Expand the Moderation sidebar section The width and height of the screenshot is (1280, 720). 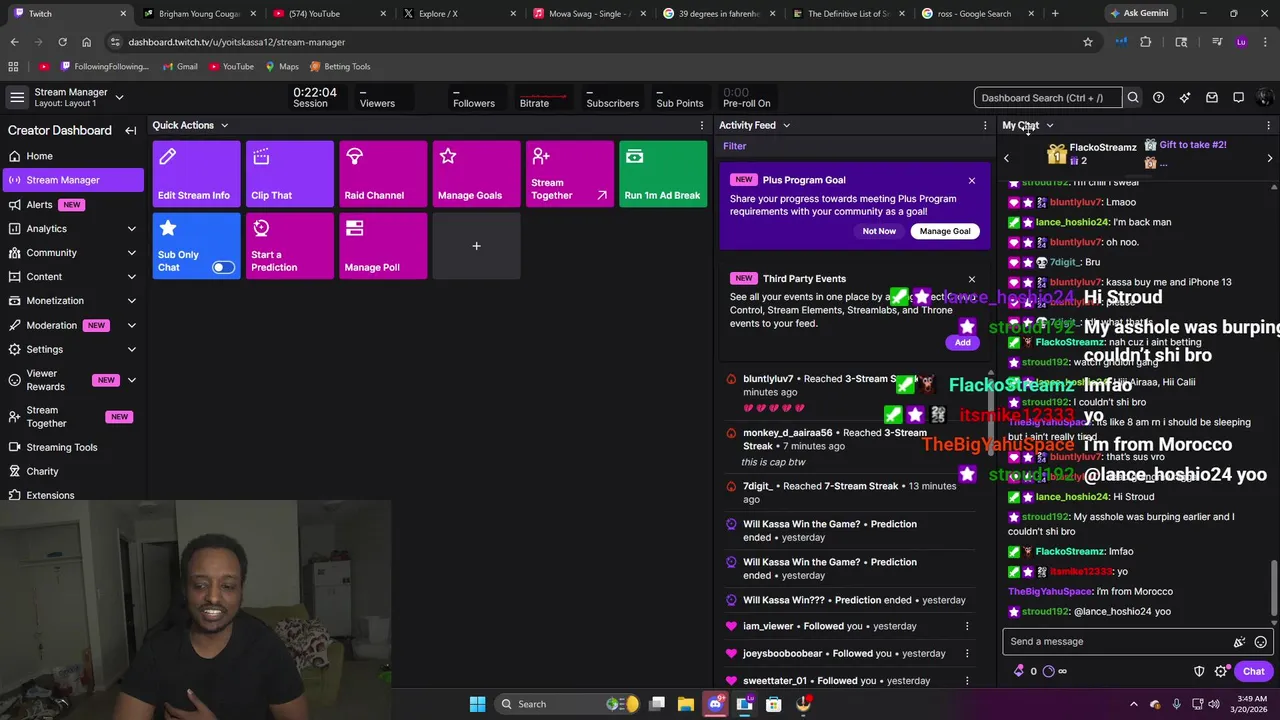131,325
